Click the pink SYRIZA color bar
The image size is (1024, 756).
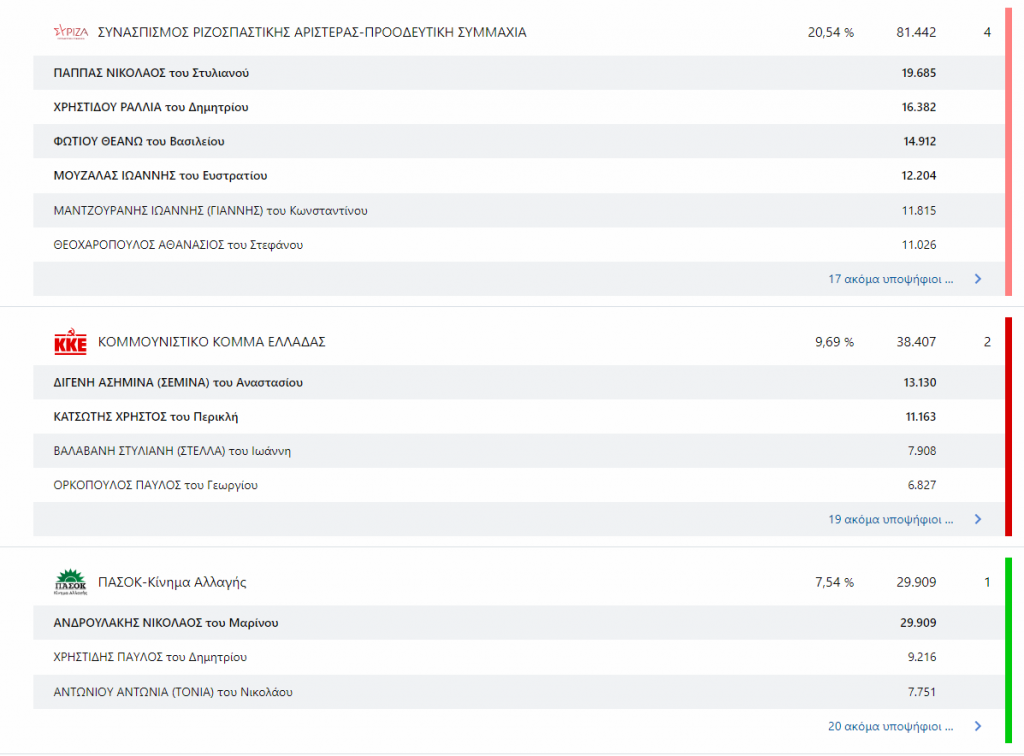coord(1008,150)
